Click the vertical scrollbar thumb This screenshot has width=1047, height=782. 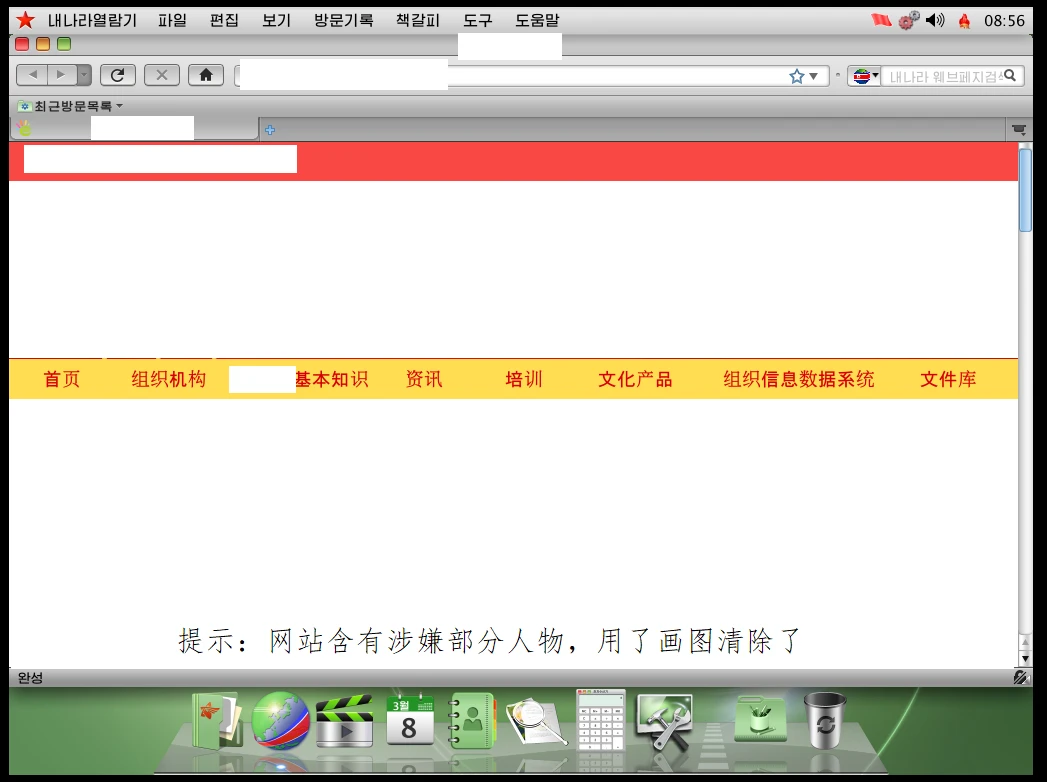1025,190
